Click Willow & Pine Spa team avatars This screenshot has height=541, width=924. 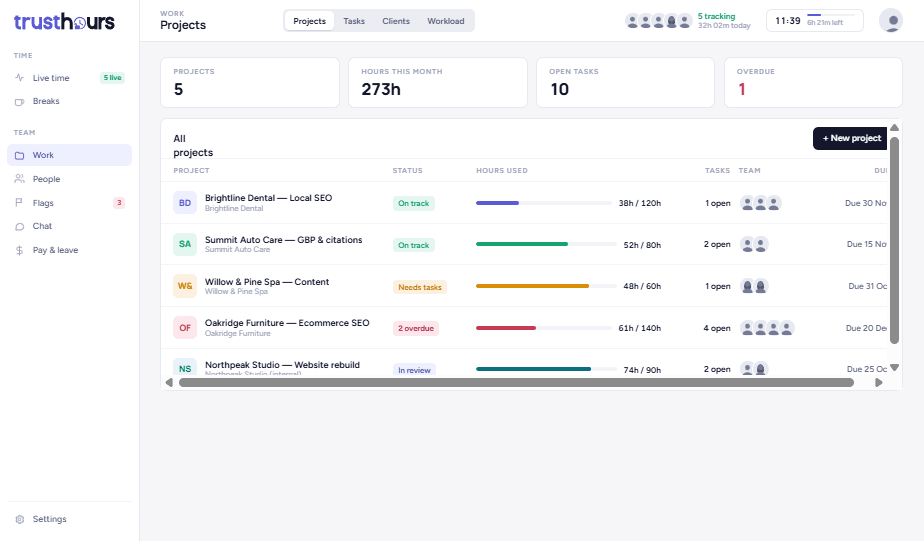tap(754, 286)
